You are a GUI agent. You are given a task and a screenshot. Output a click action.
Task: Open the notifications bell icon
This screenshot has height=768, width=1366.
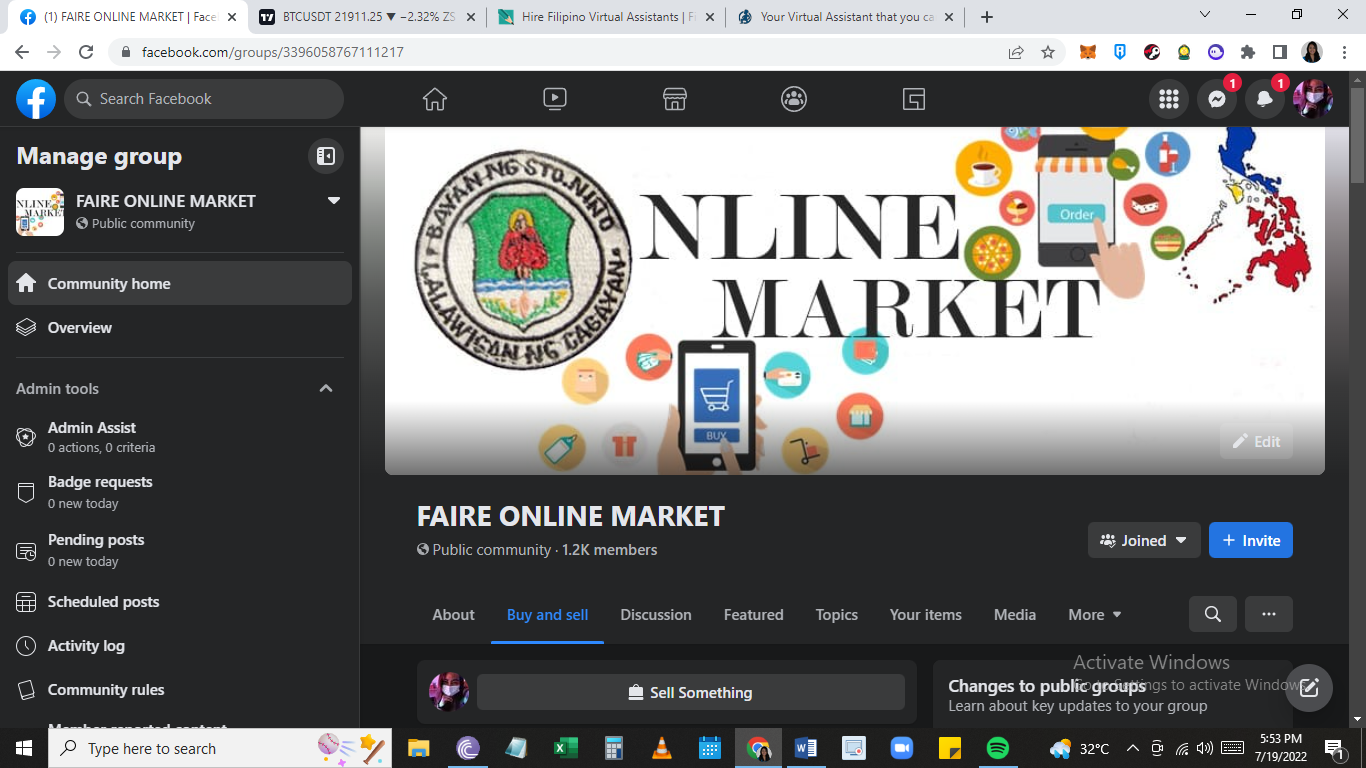pos(1265,99)
